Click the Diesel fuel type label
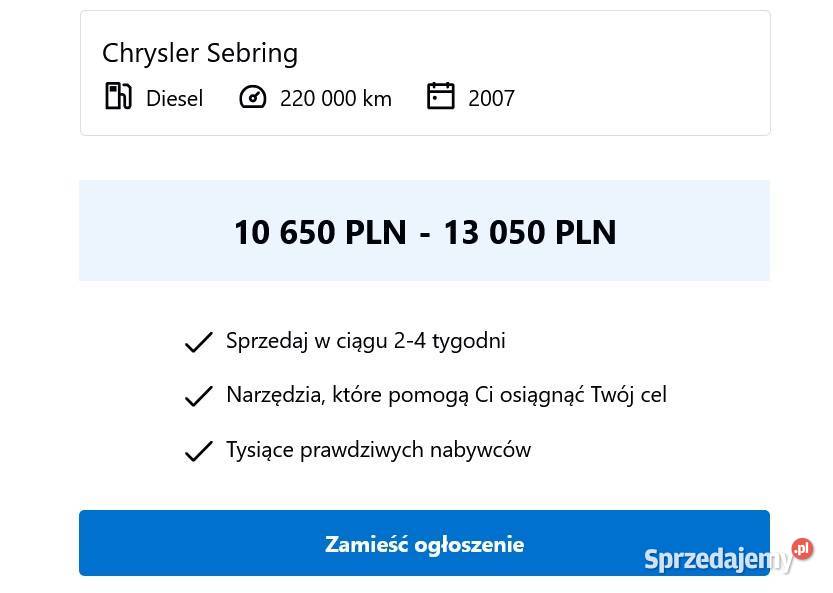Screen dimensions: 833x593 174,98
